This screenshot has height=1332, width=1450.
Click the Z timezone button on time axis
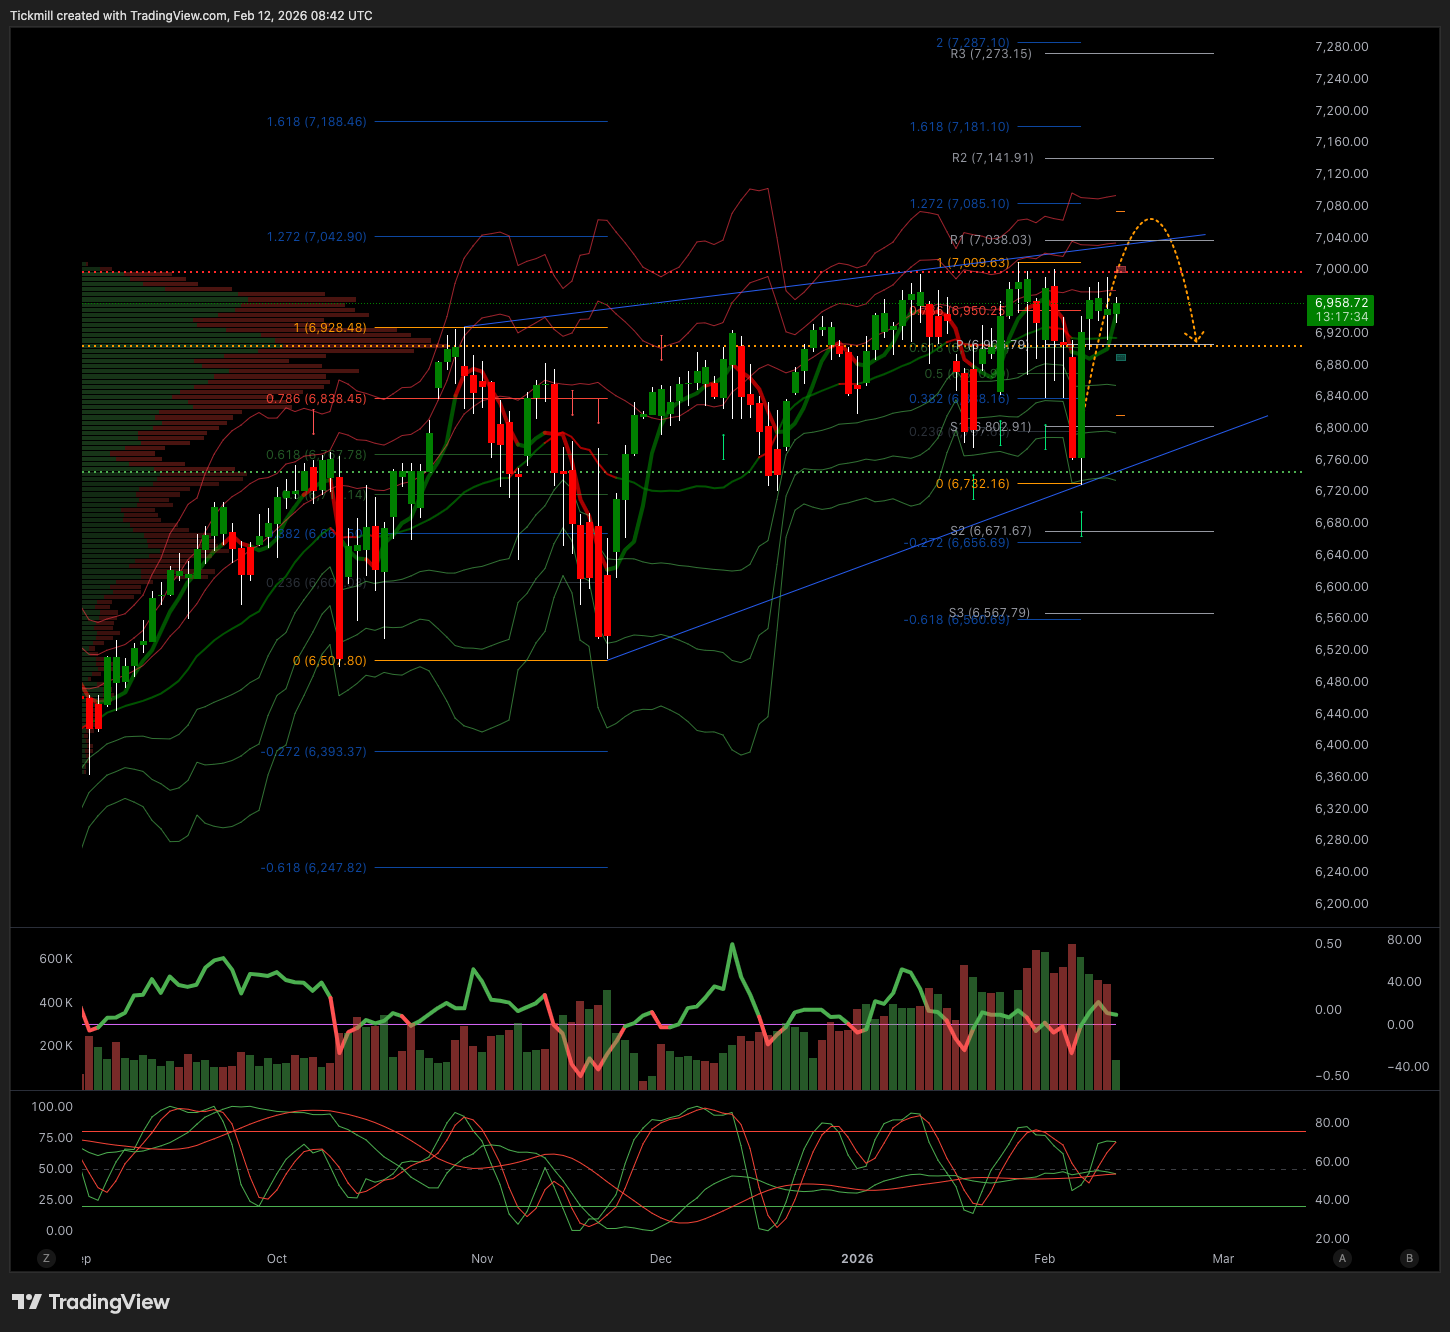tap(46, 1258)
